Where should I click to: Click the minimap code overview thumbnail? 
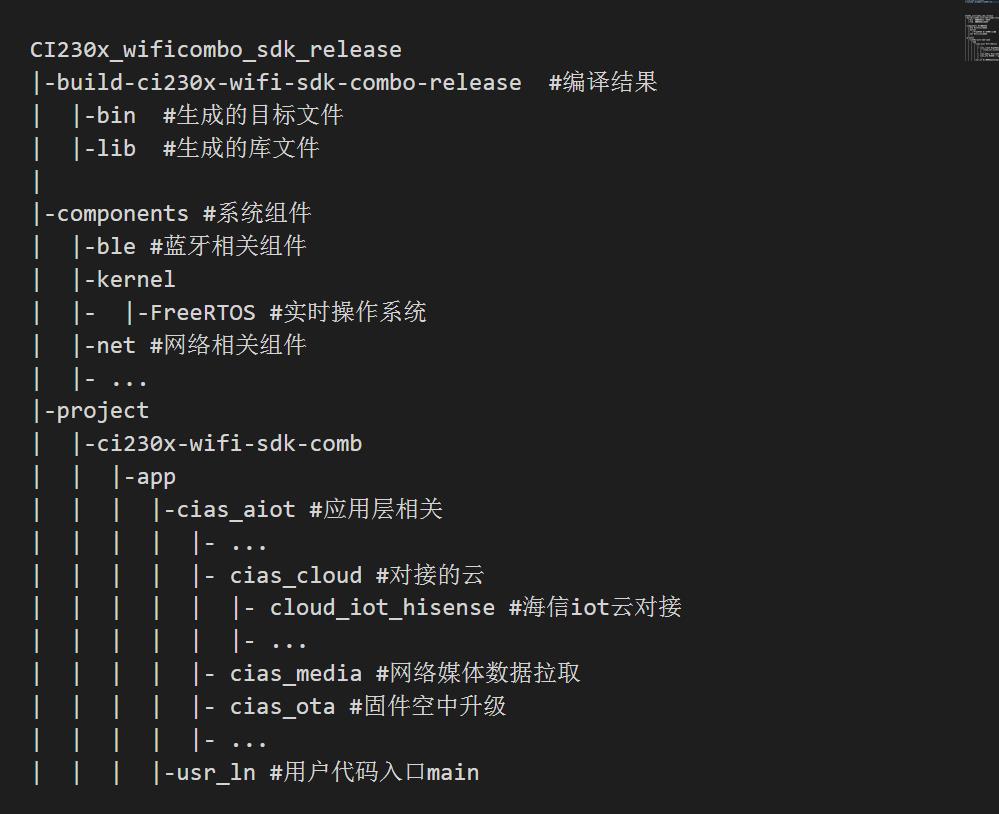[x=981, y=32]
